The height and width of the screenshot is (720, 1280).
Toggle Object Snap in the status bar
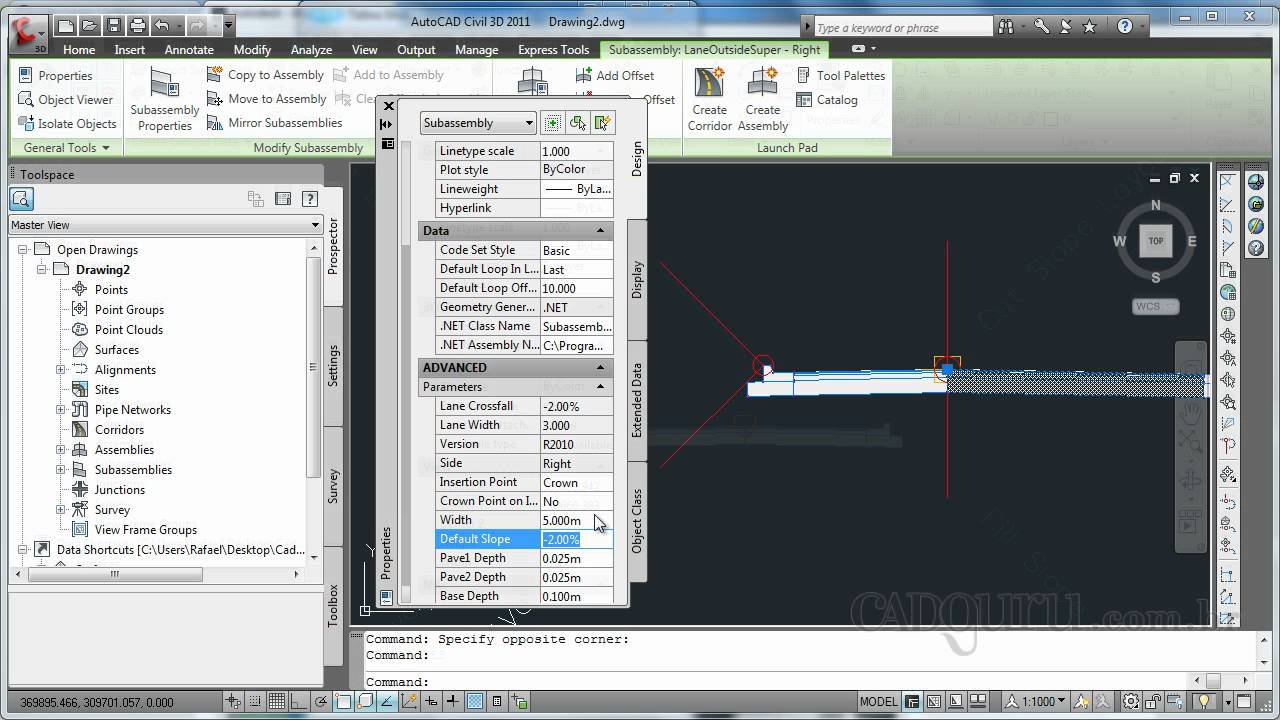point(343,702)
